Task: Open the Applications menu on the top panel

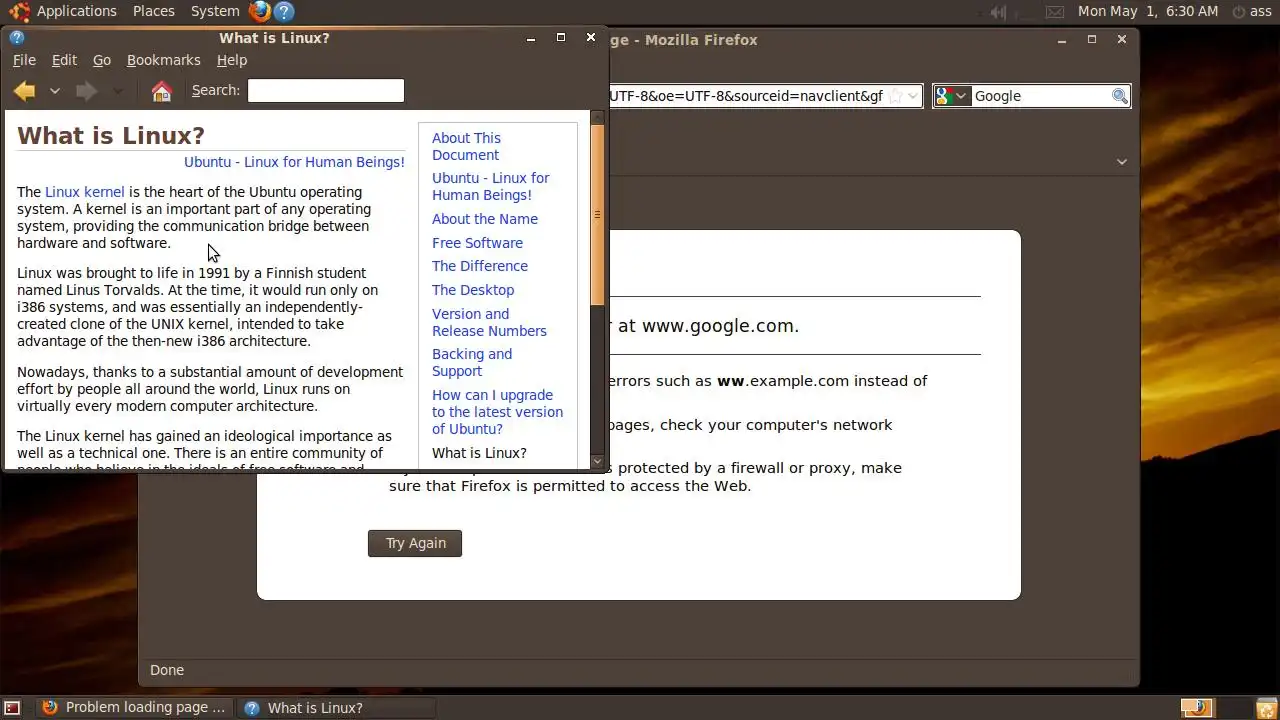Action: click(x=77, y=11)
